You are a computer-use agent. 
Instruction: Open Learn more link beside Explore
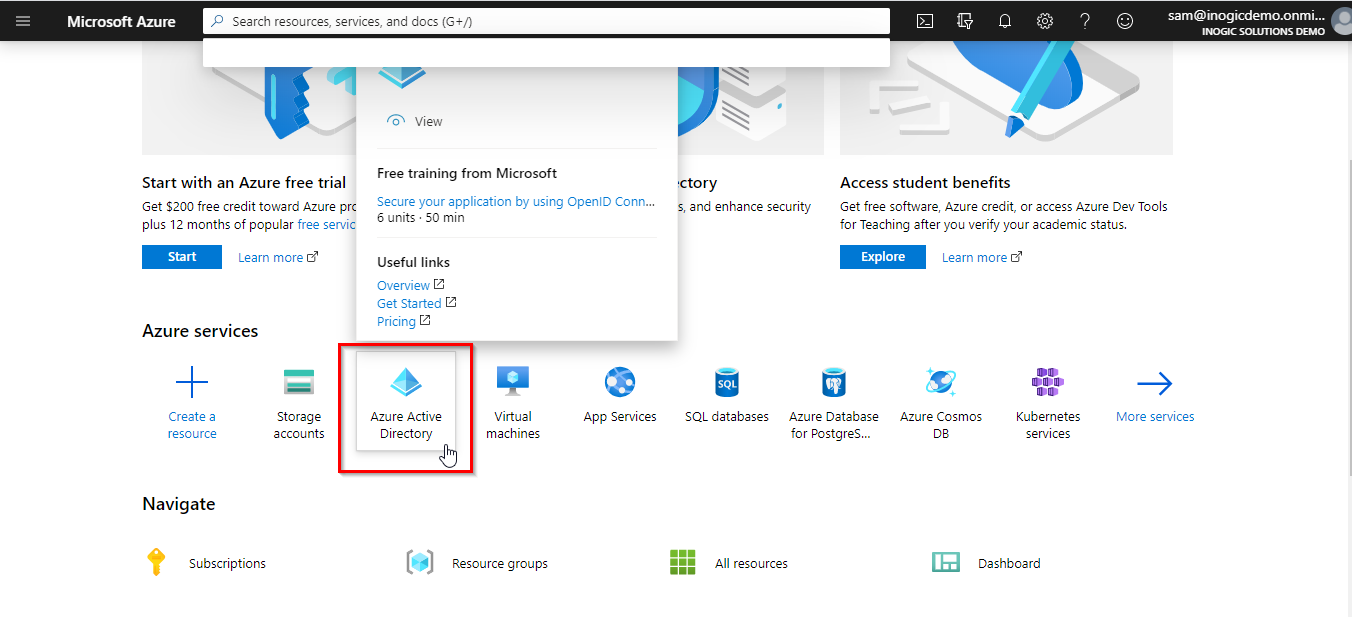(982, 257)
